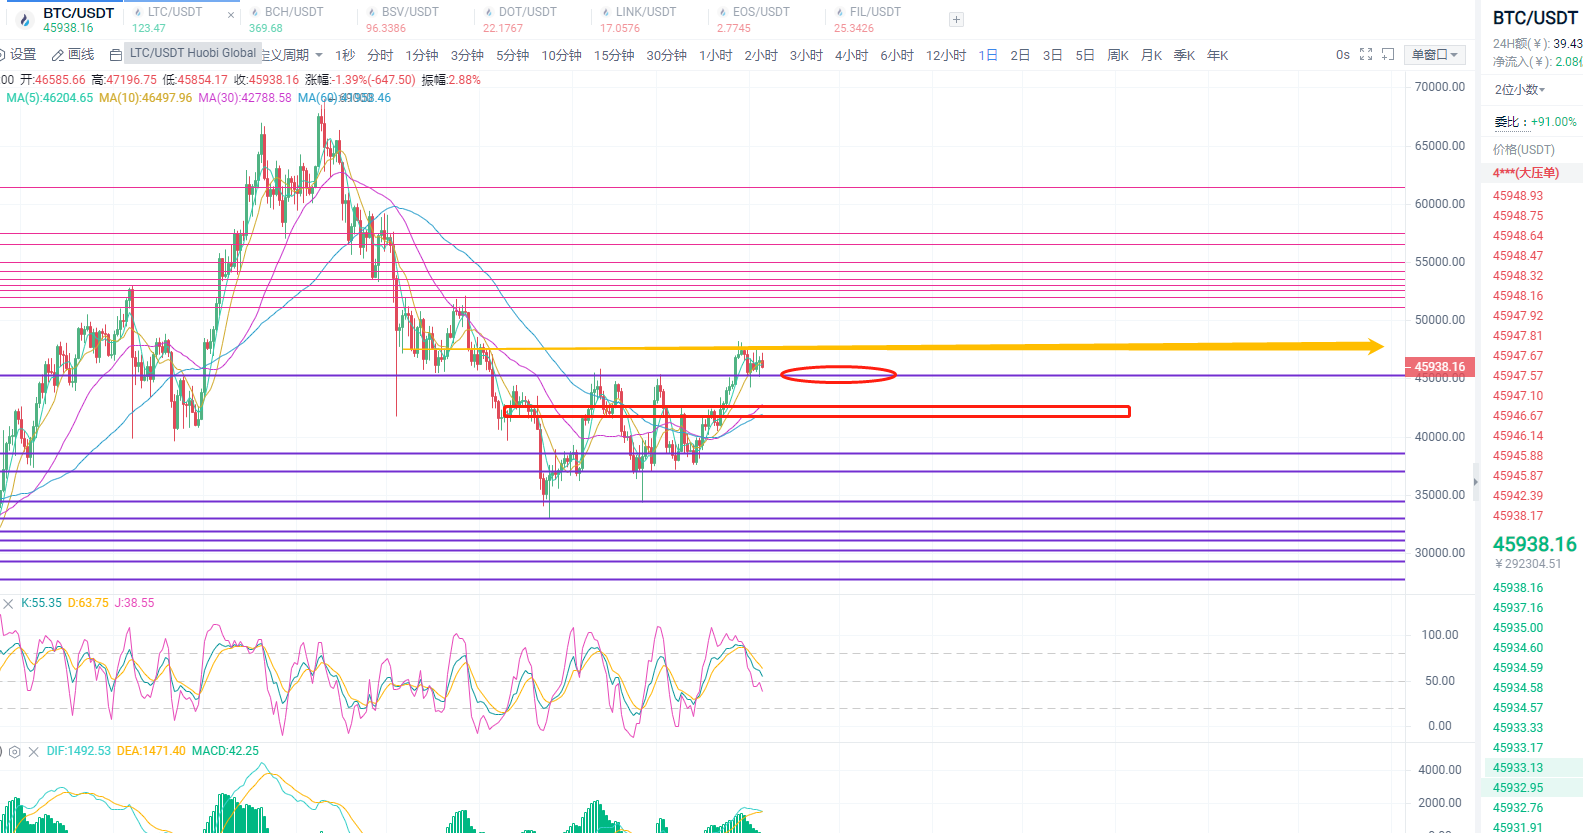Open MACD indicator settings gear
This screenshot has width=1583, height=833.
coord(15,751)
